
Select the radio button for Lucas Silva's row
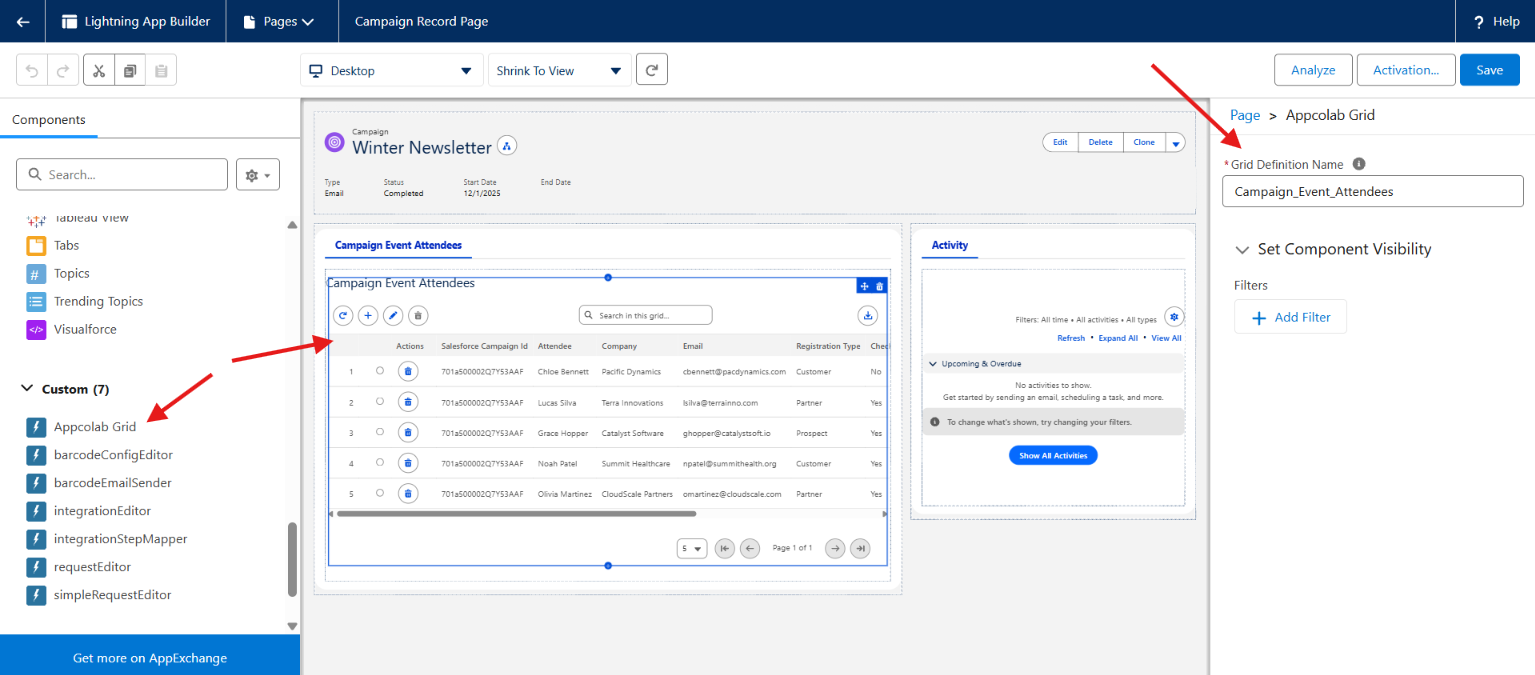[x=379, y=401]
